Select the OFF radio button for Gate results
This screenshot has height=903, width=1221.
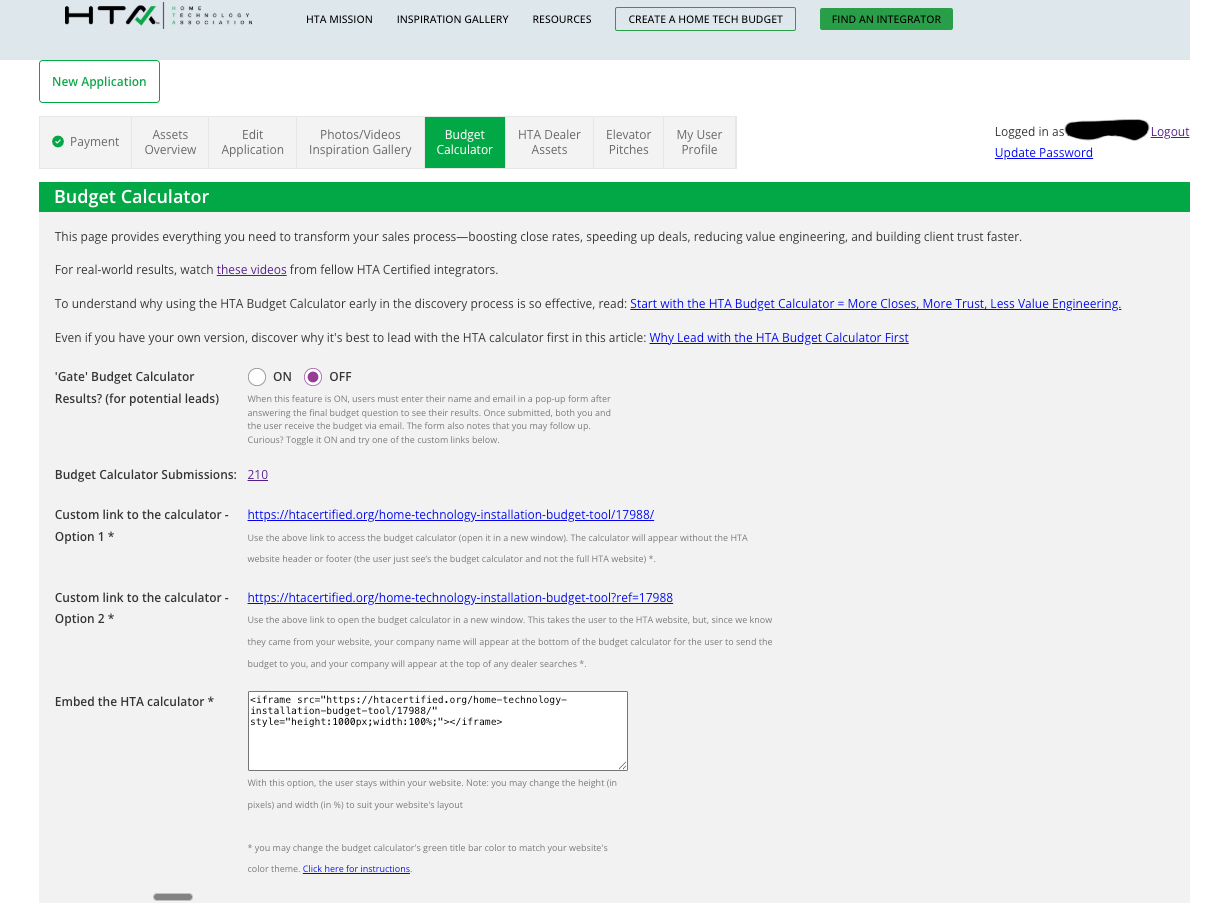(x=313, y=377)
